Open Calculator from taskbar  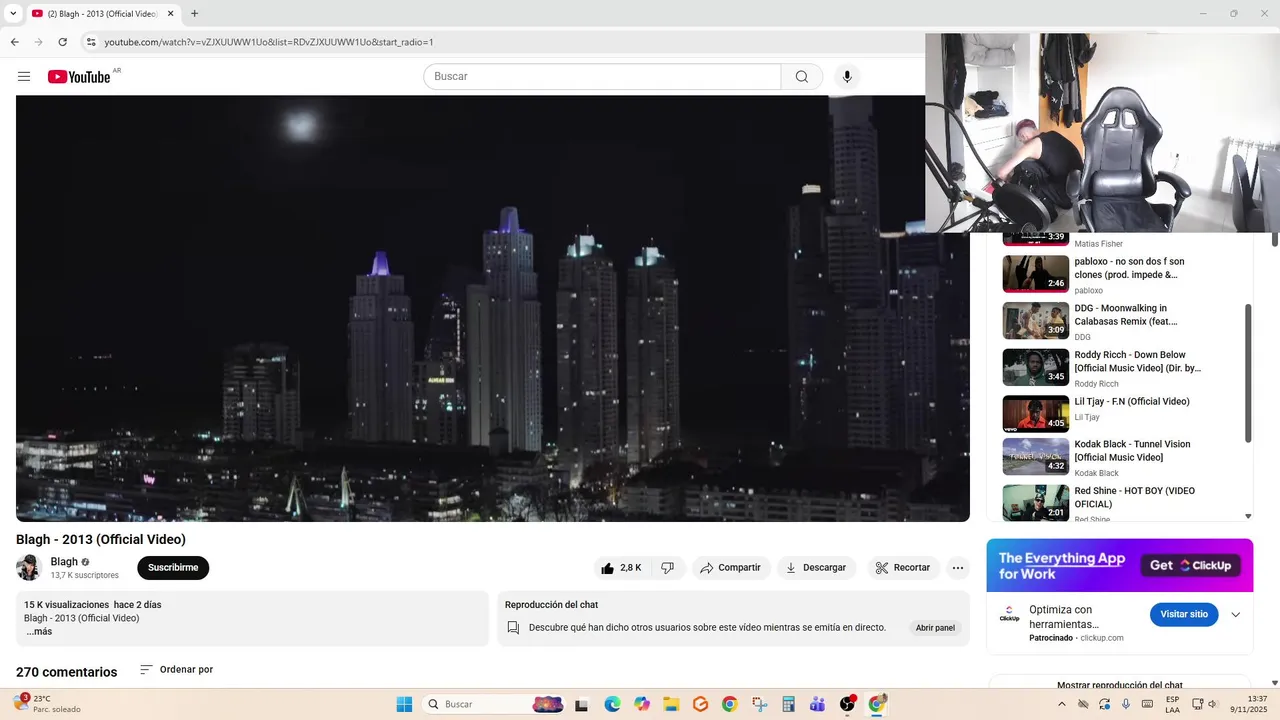pyautogui.click(x=788, y=704)
